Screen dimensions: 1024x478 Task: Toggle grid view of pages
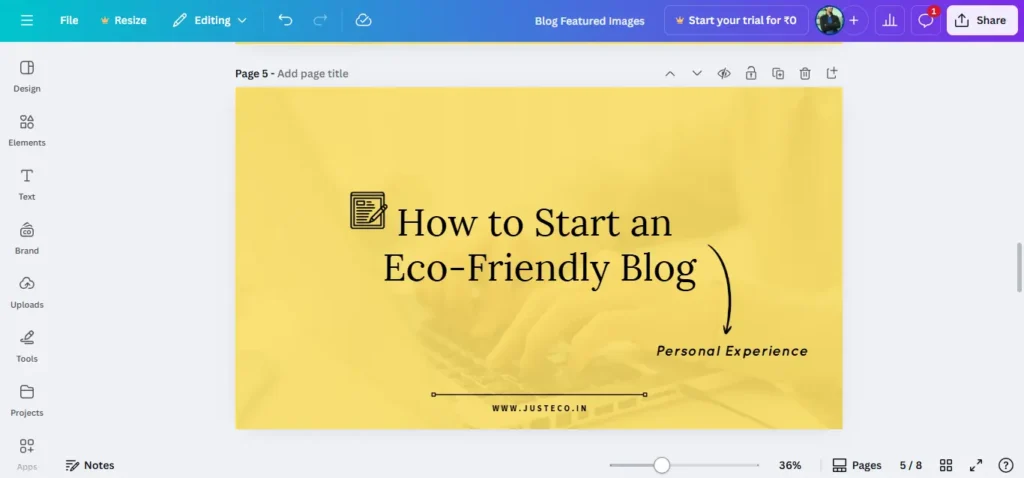click(946, 465)
